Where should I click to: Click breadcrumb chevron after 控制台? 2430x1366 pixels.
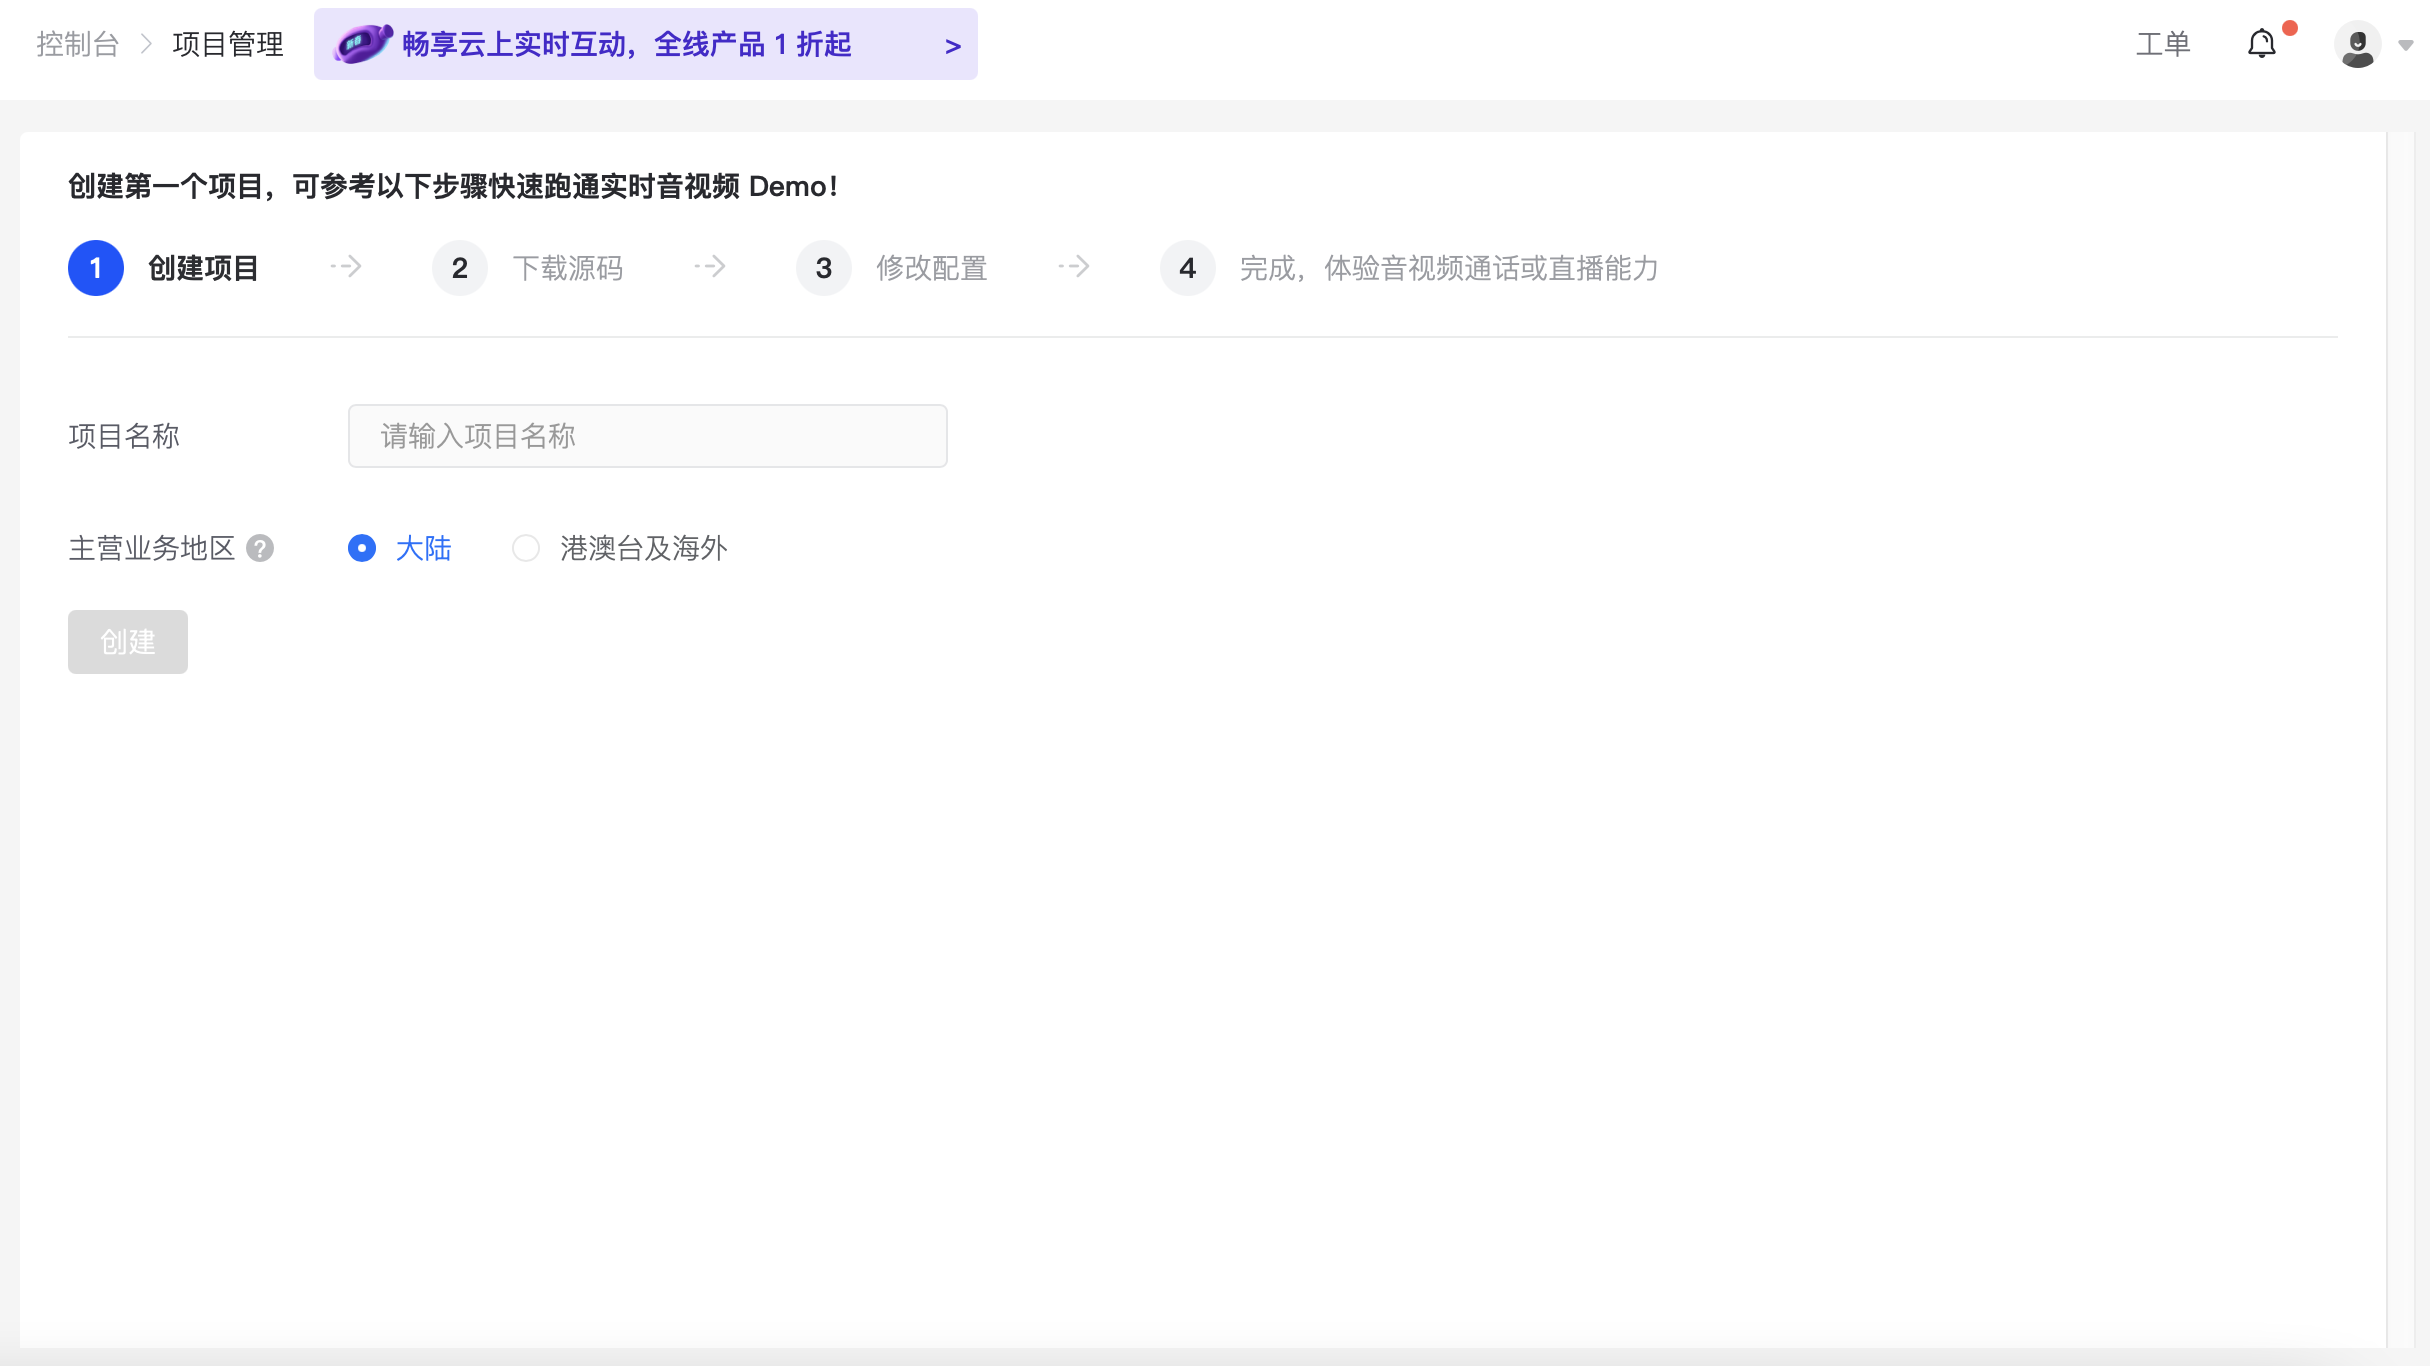point(146,44)
